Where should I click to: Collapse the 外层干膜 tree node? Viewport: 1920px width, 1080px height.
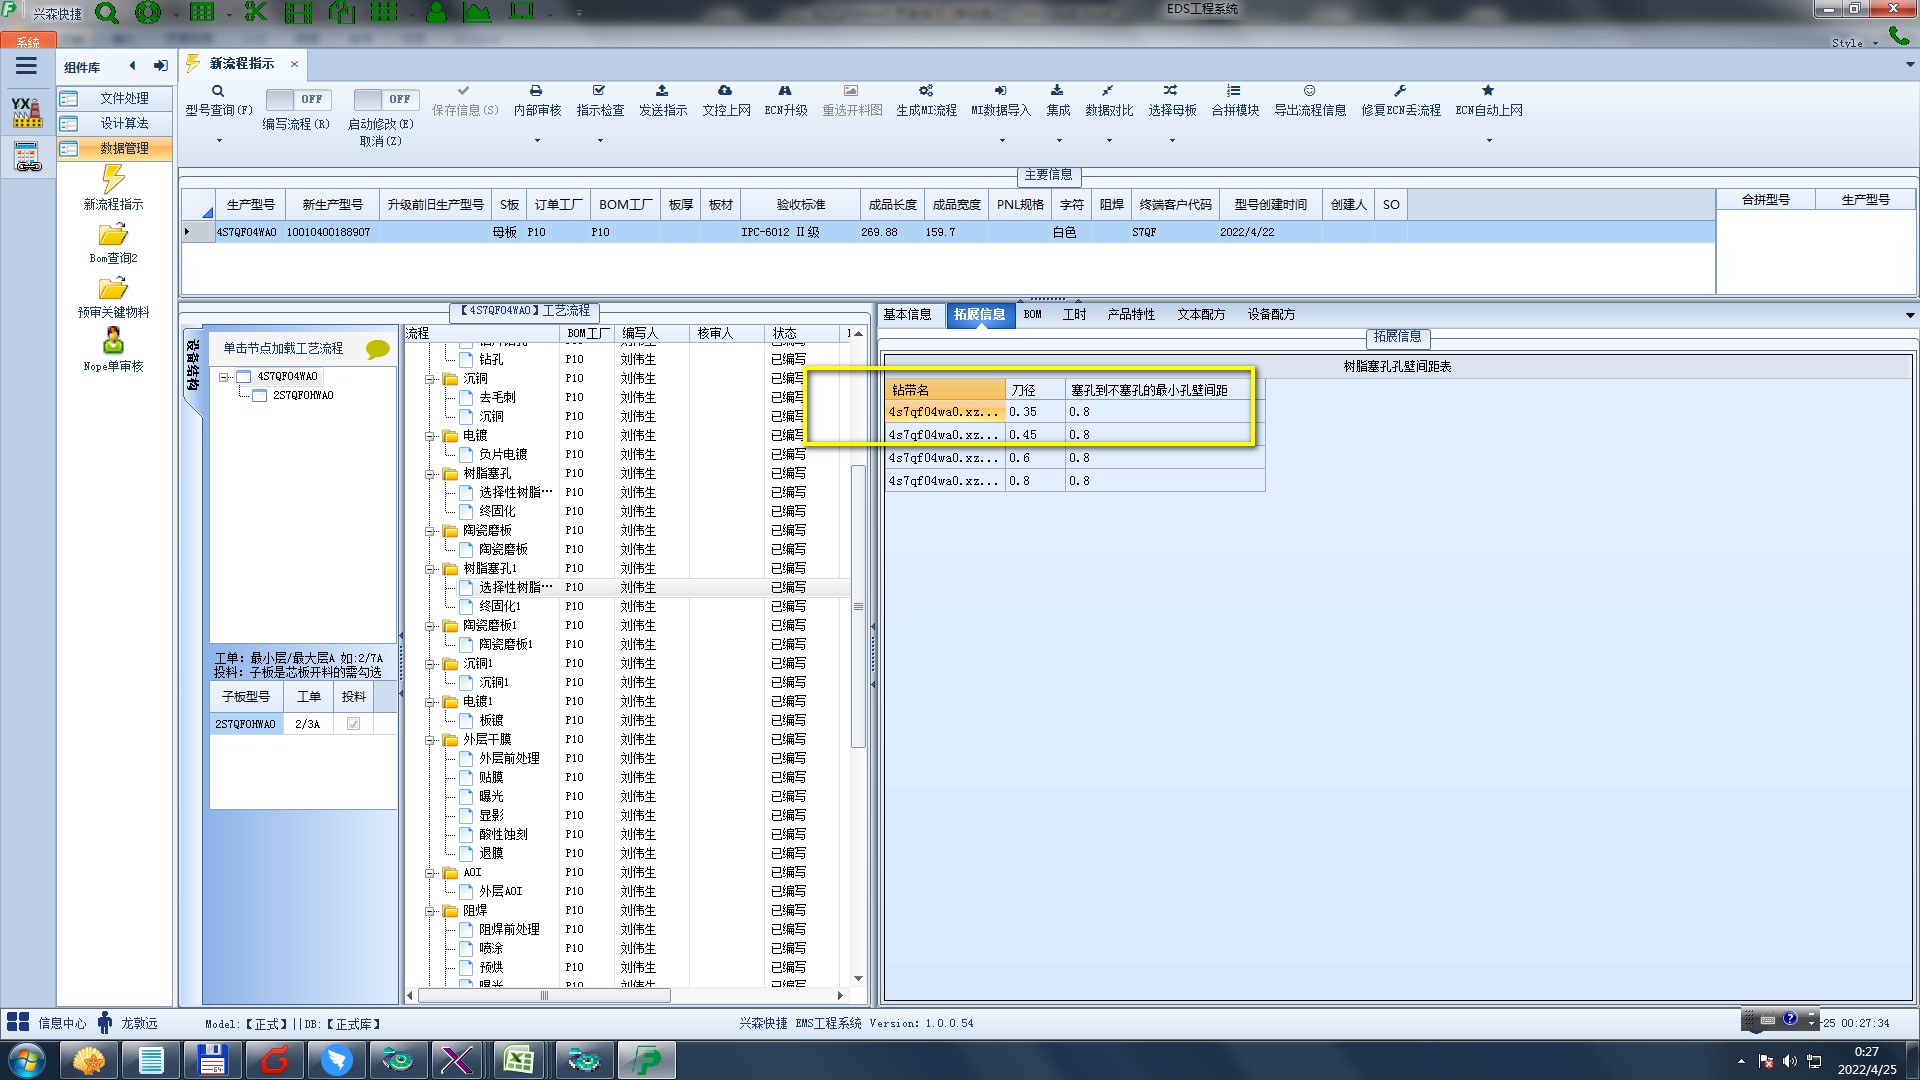pyautogui.click(x=430, y=740)
